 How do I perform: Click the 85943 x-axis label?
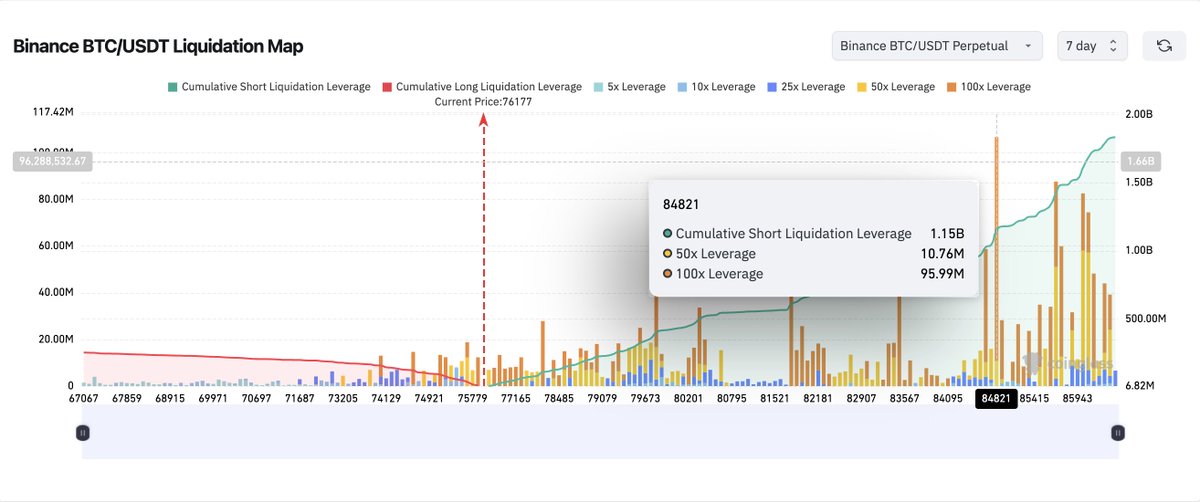coord(1077,398)
